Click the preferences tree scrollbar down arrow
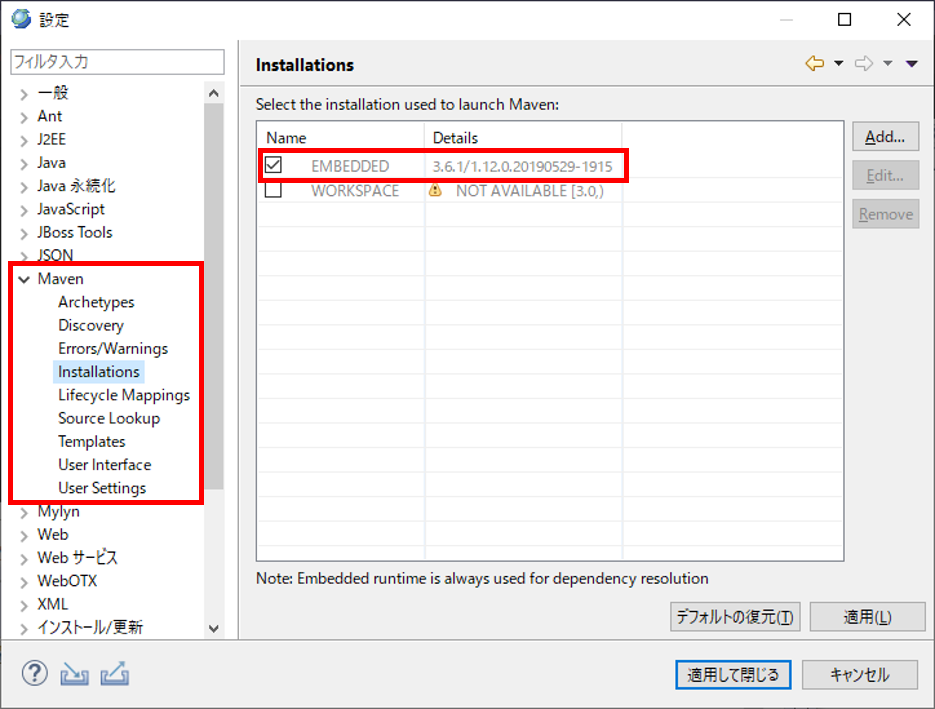This screenshot has width=935, height=709. (214, 628)
